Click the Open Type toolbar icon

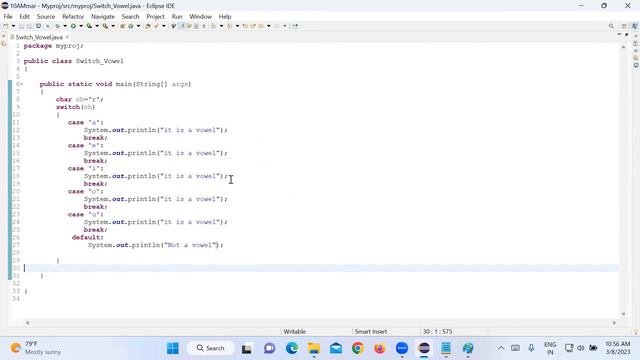tap(148, 26)
